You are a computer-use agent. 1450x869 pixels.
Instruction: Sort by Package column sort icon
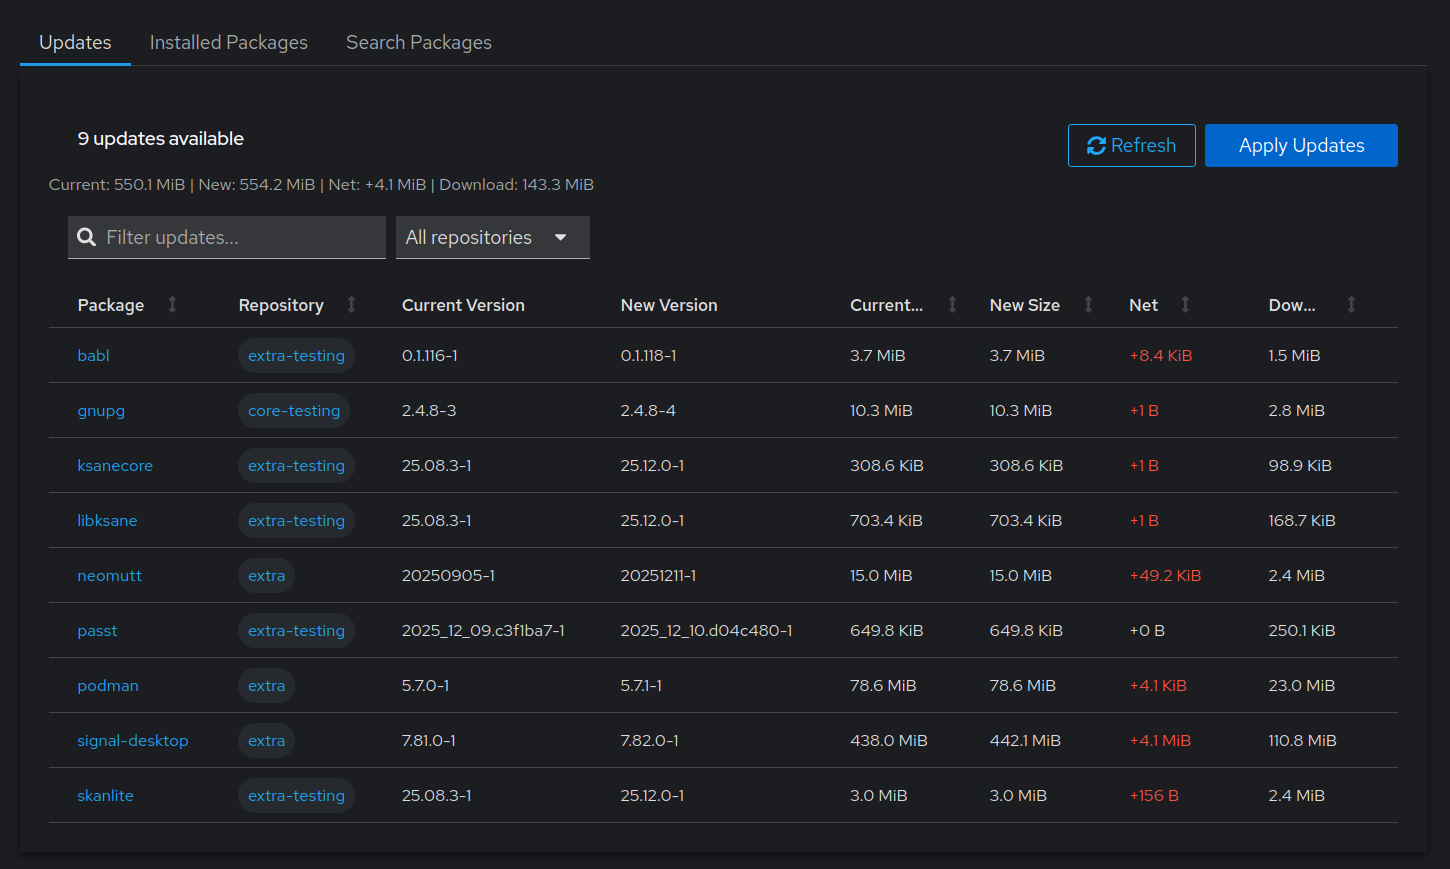pyautogui.click(x=172, y=305)
